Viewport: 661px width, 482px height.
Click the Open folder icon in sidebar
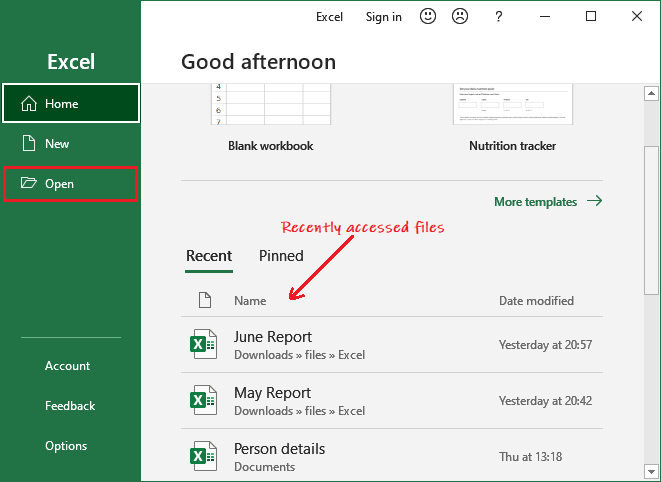point(29,183)
